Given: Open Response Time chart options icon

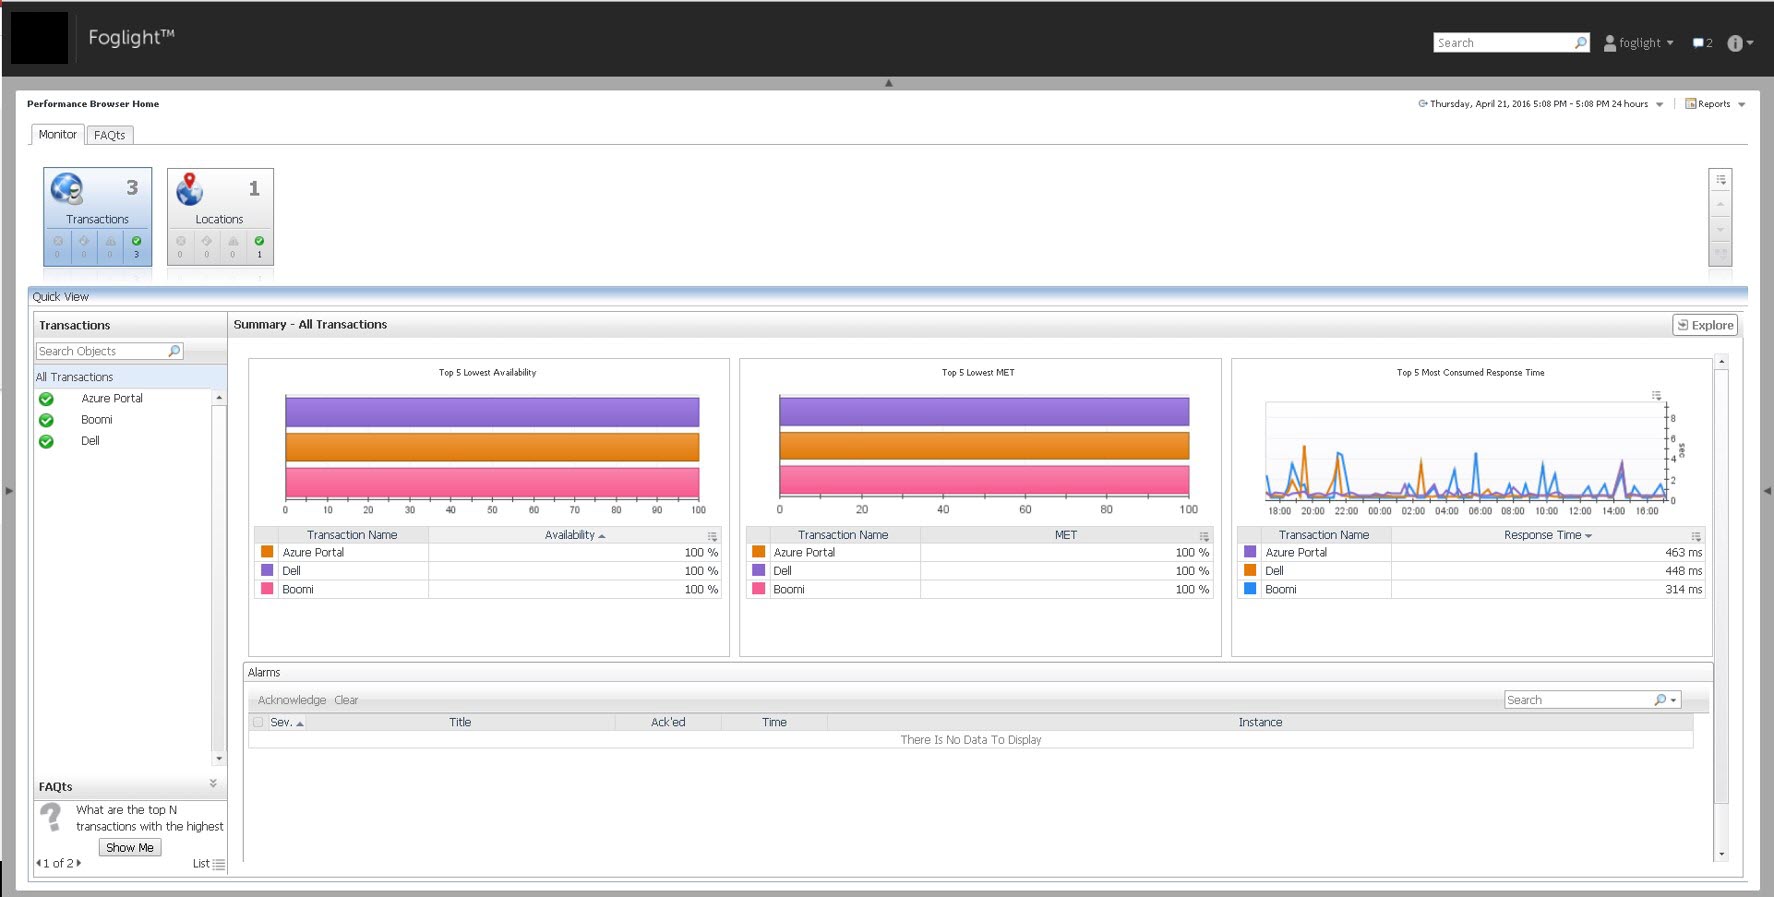Looking at the screenshot, I should (1656, 396).
